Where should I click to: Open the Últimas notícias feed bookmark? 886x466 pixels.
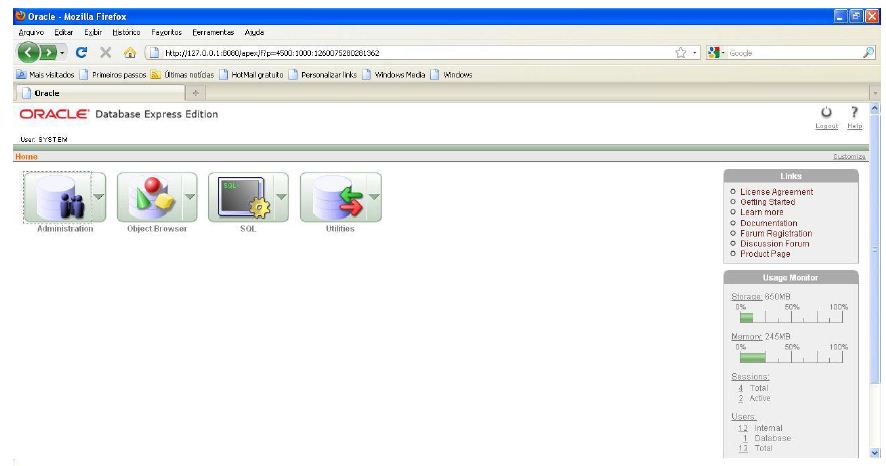[x=183, y=75]
